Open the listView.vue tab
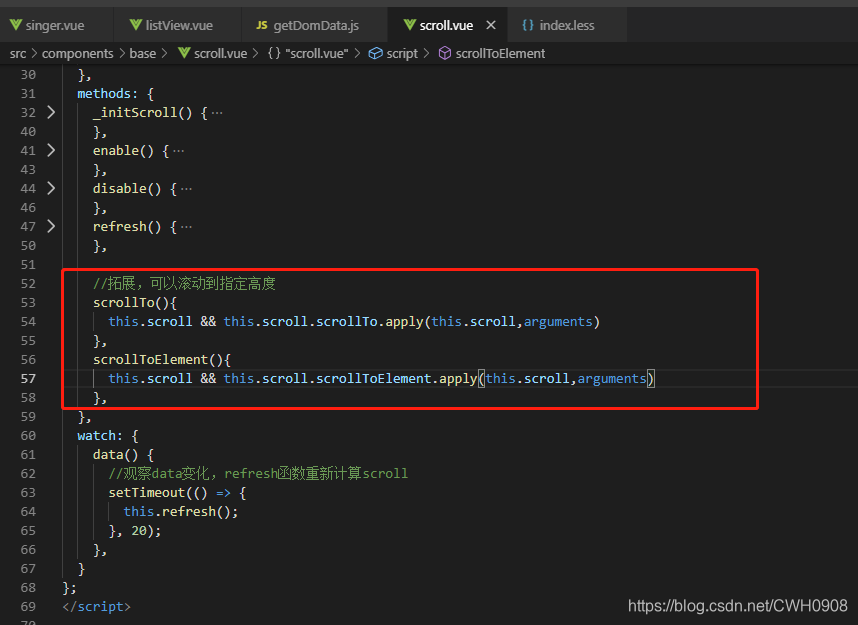The width and height of the screenshot is (858, 625). click(177, 25)
